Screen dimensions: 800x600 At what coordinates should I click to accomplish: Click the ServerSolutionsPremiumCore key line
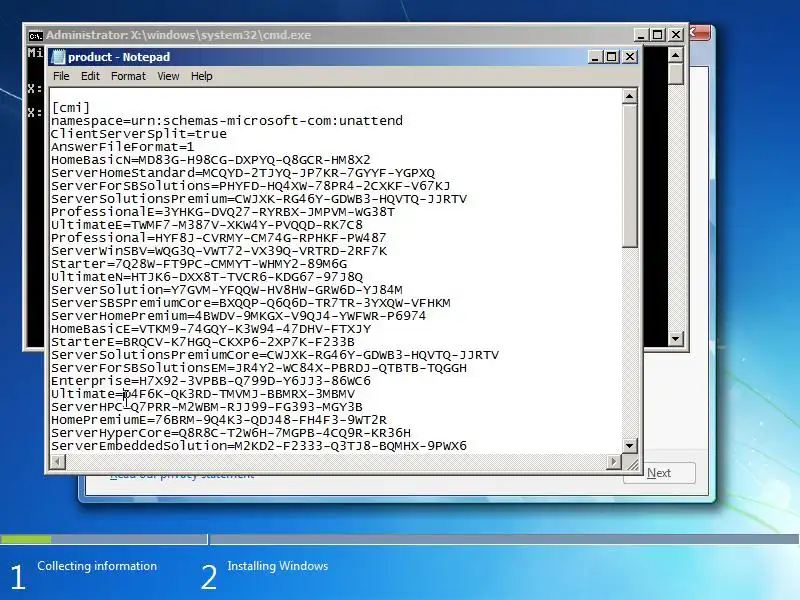pos(275,355)
